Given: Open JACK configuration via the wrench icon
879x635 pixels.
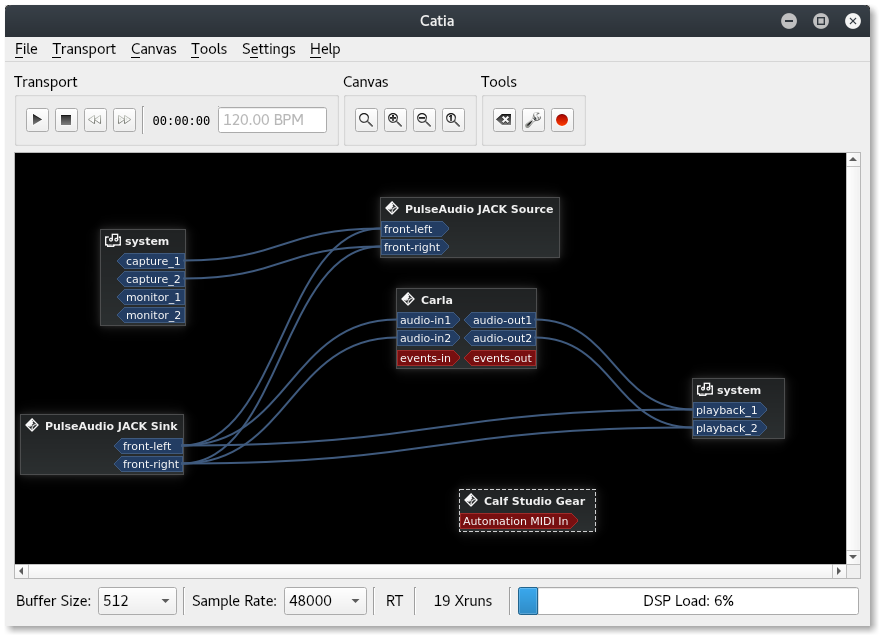Looking at the screenshot, I should (x=533, y=119).
